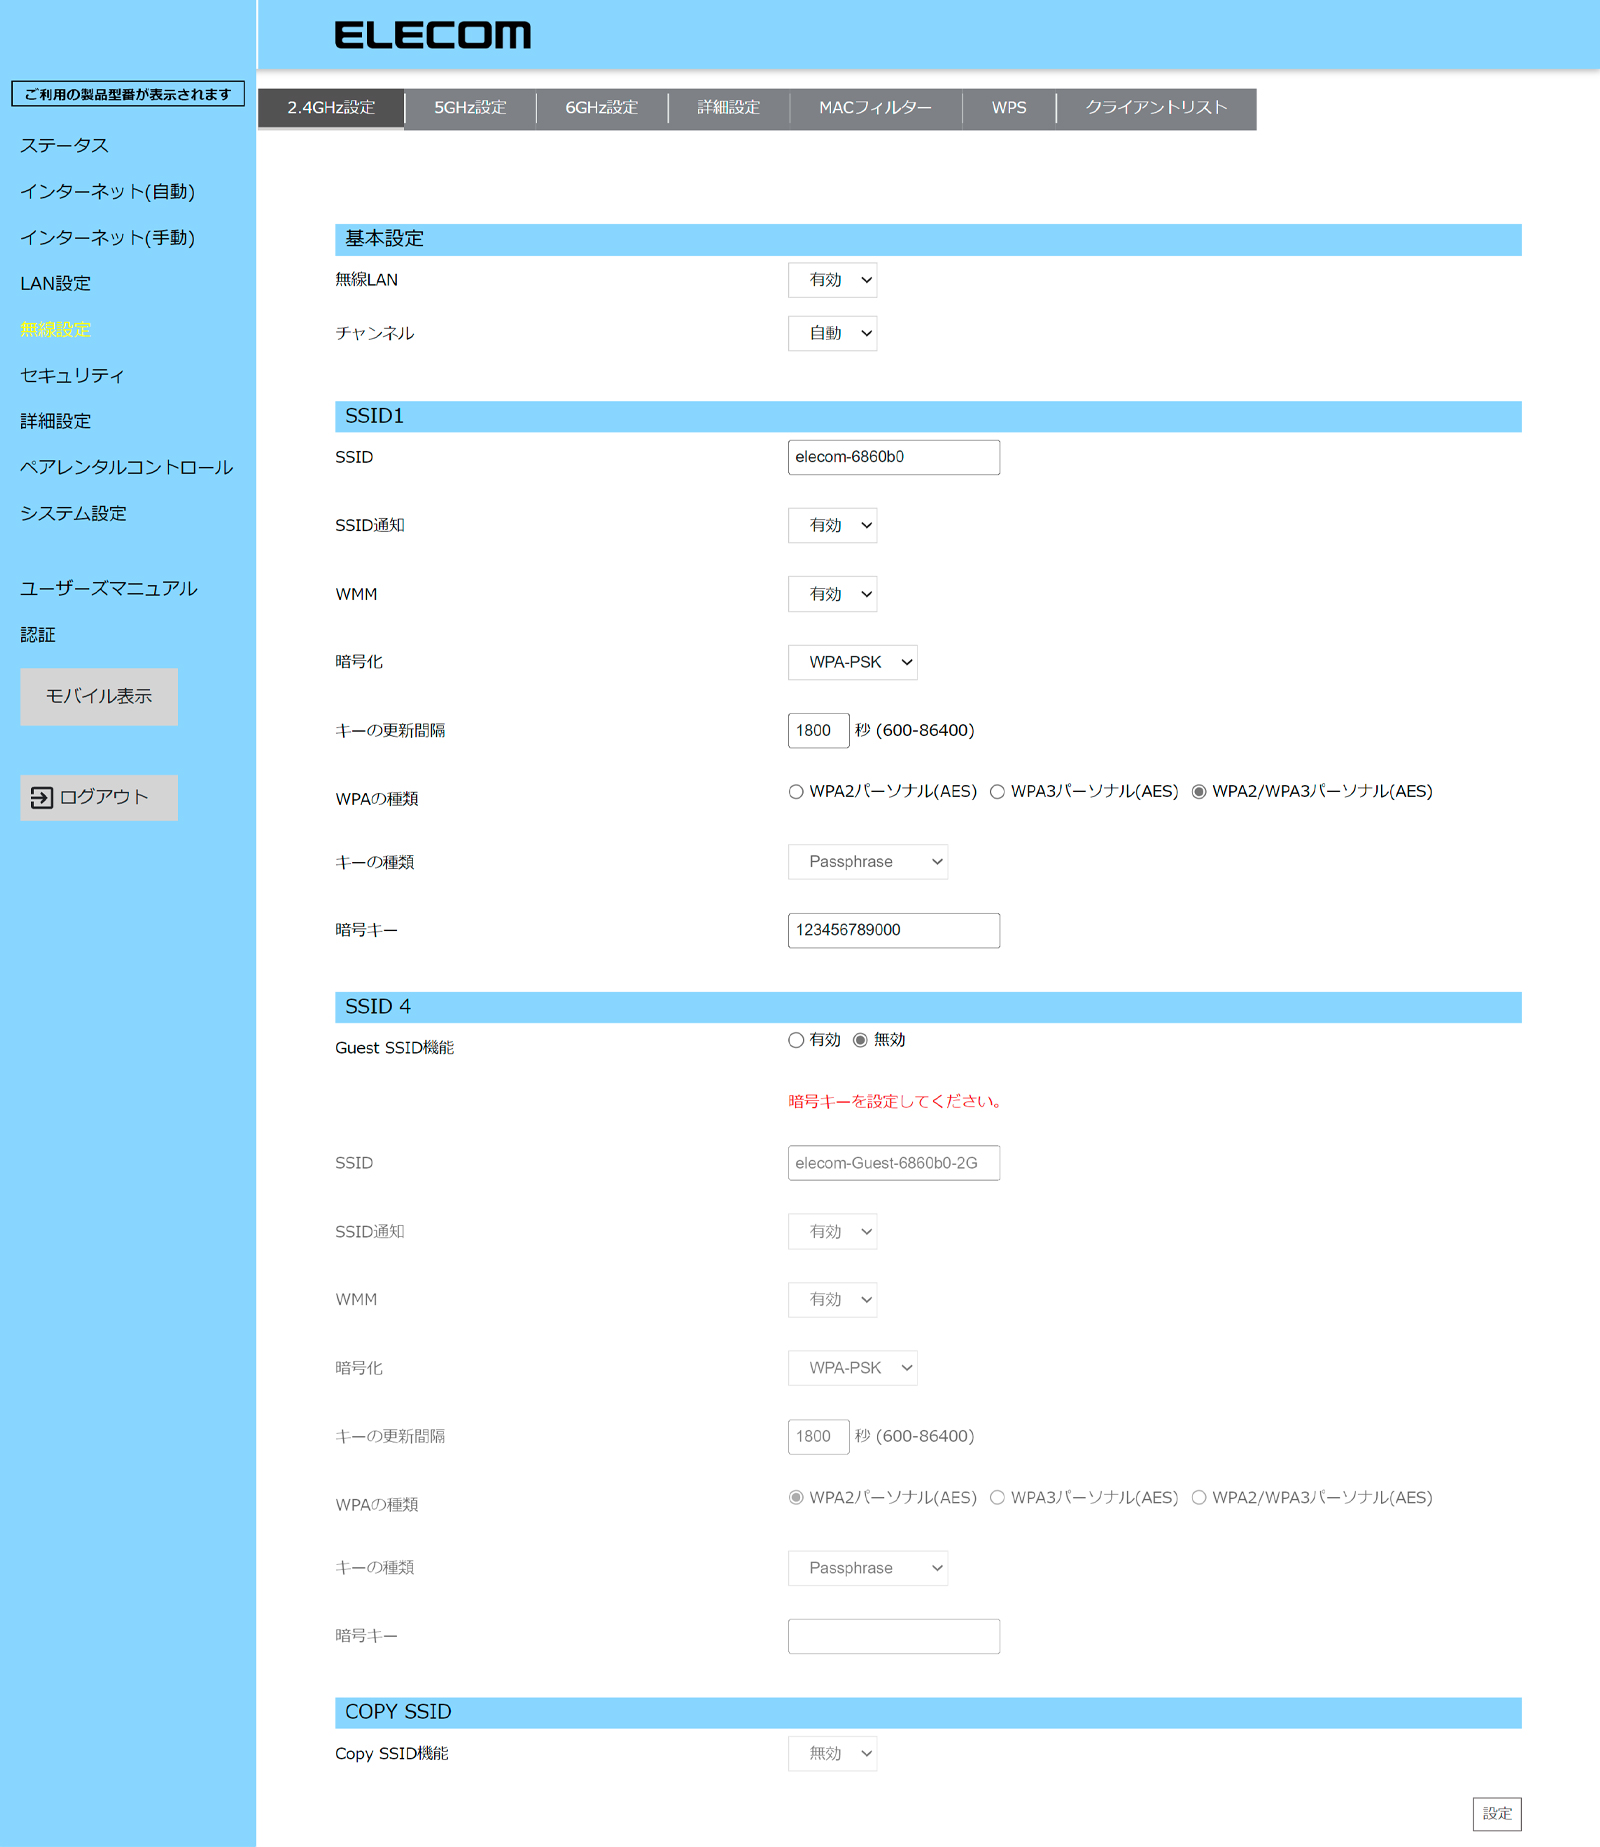Viewport: 1600px width, 1847px height.
Task: Open the SSID1 SSID通知 dropdown
Action: tap(832, 525)
